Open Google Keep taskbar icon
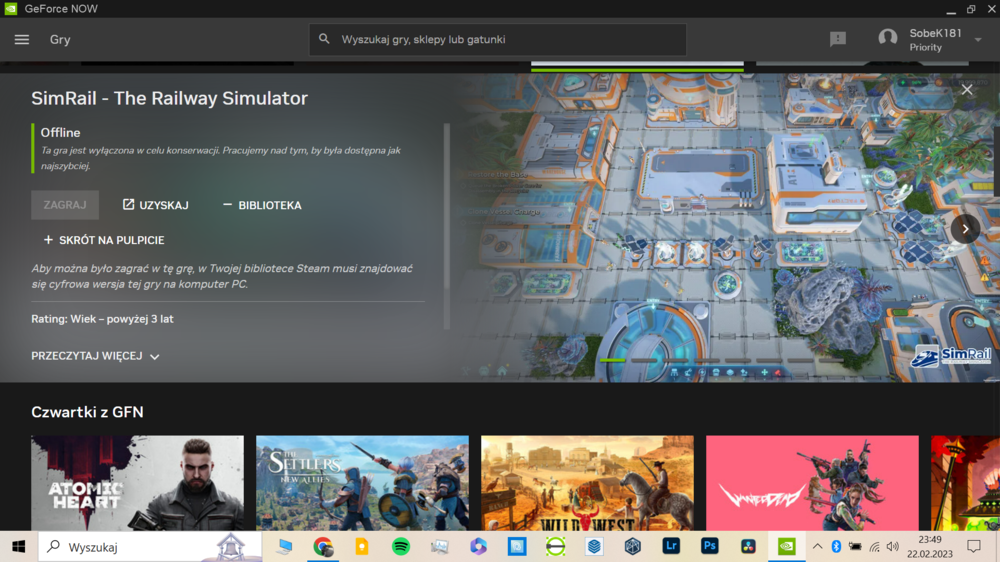The image size is (1000, 562). click(x=362, y=547)
